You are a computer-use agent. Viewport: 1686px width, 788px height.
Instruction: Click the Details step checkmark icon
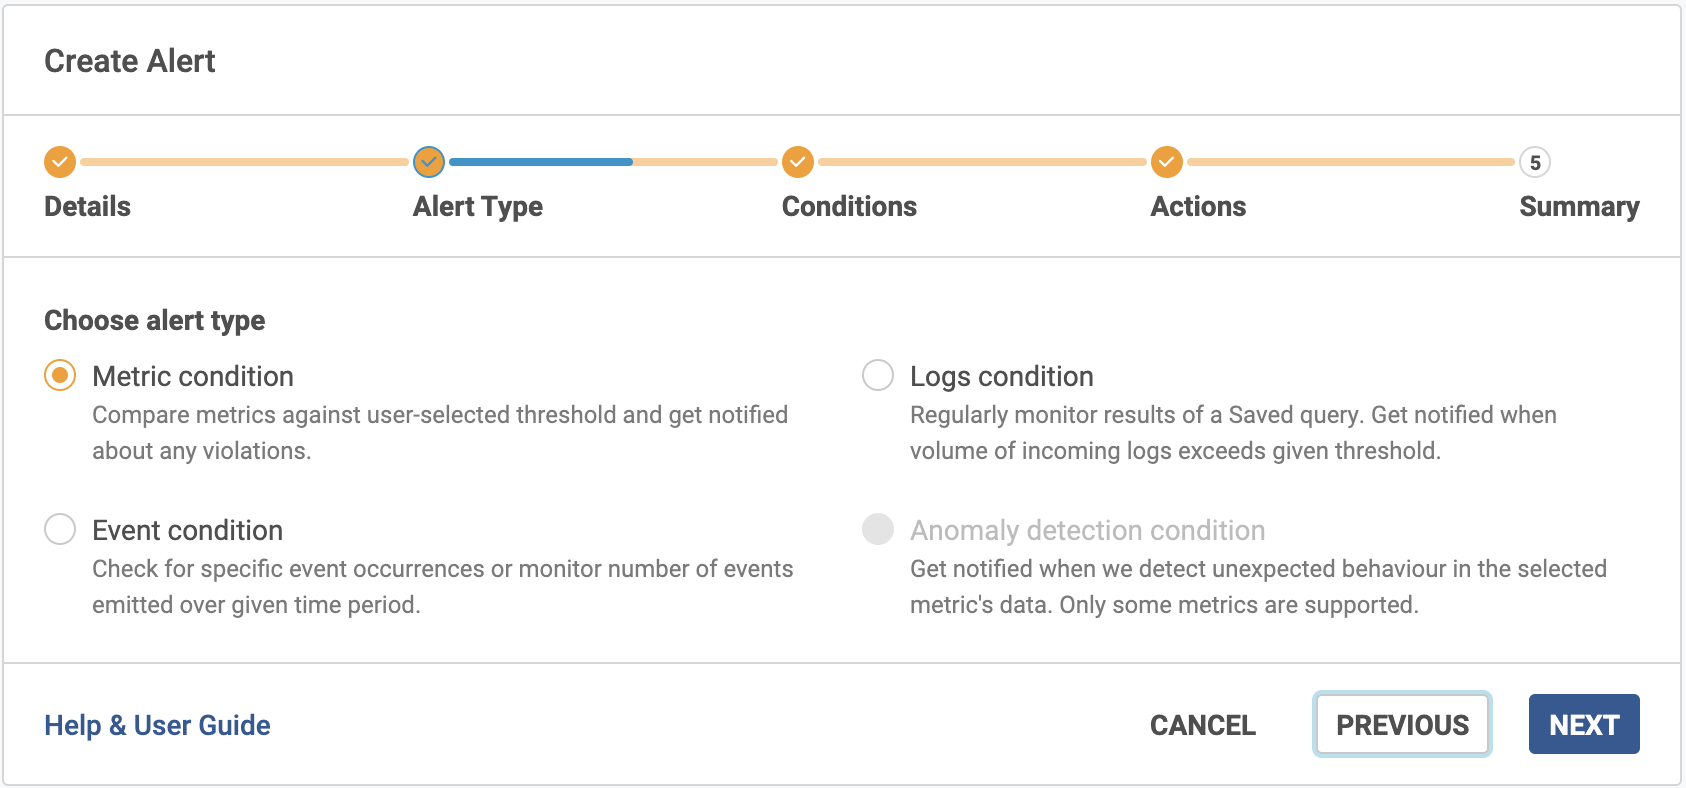(x=60, y=161)
